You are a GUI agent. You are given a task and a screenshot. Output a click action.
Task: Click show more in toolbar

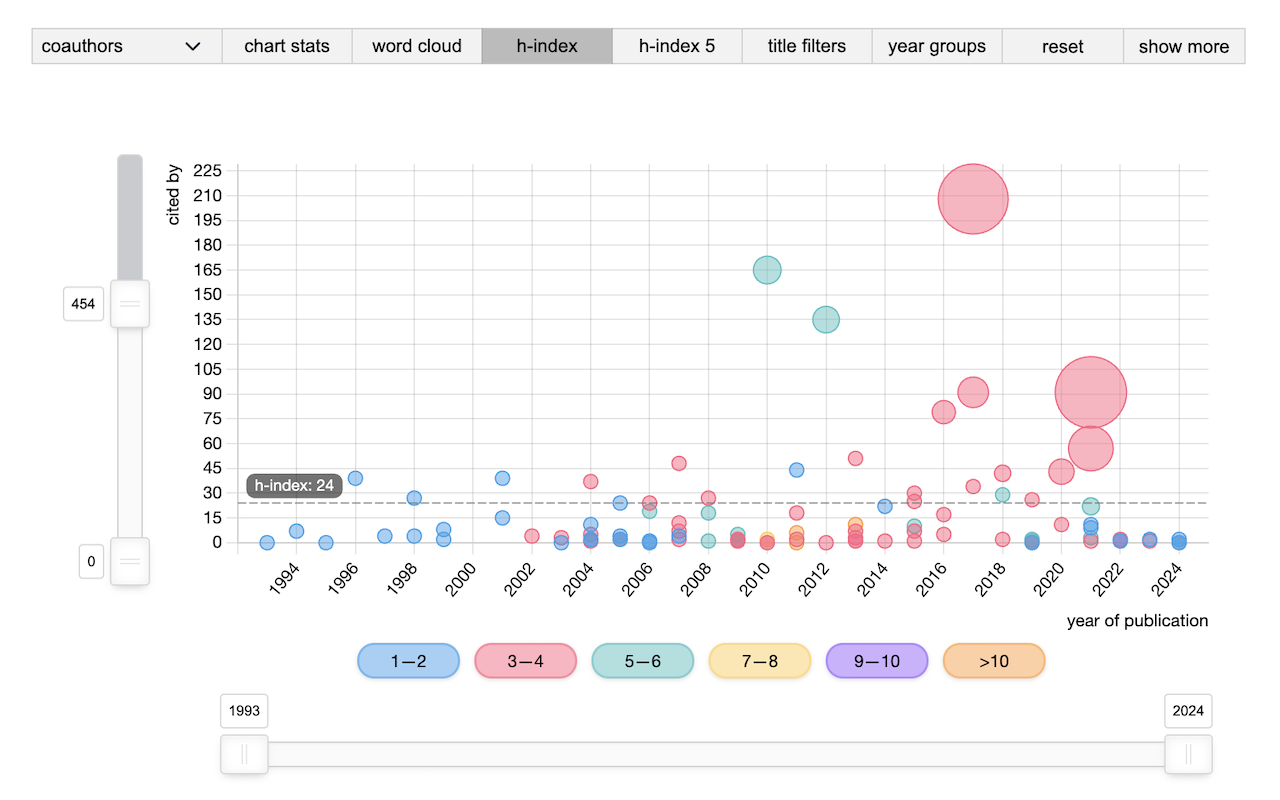point(1184,46)
